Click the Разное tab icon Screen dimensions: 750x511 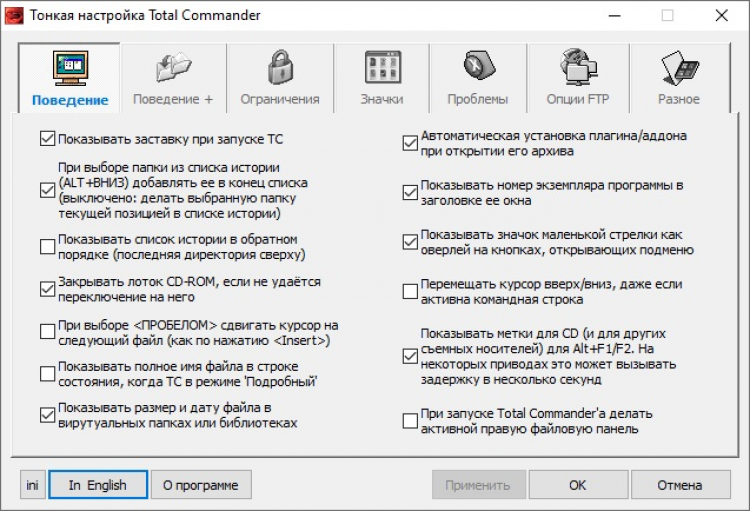pyautogui.click(x=679, y=68)
